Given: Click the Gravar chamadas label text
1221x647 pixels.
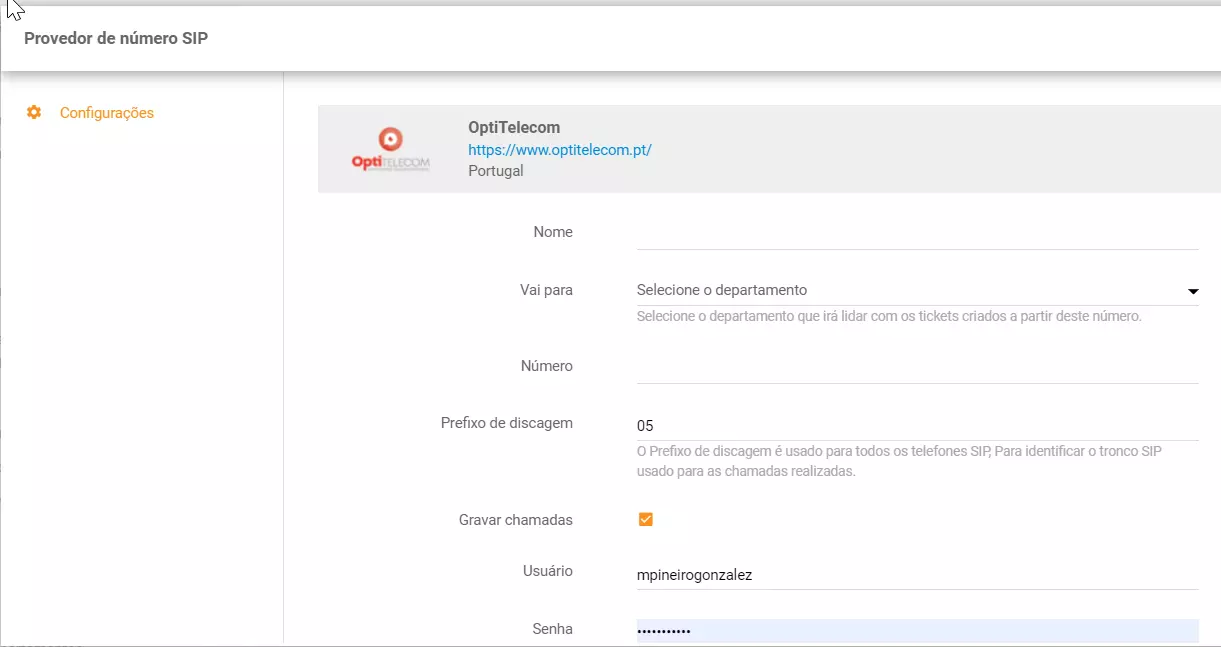Looking at the screenshot, I should tap(515, 519).
